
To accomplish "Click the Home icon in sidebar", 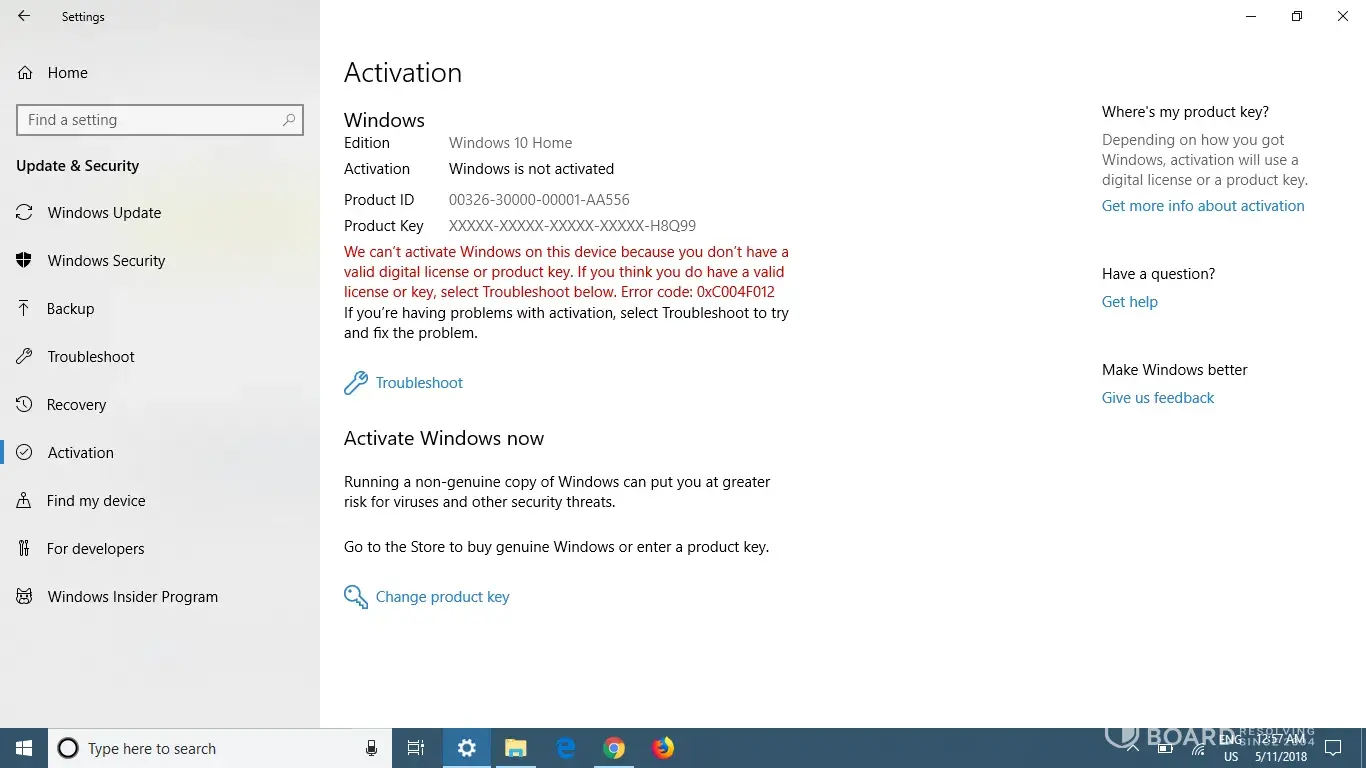I will 25,73.
